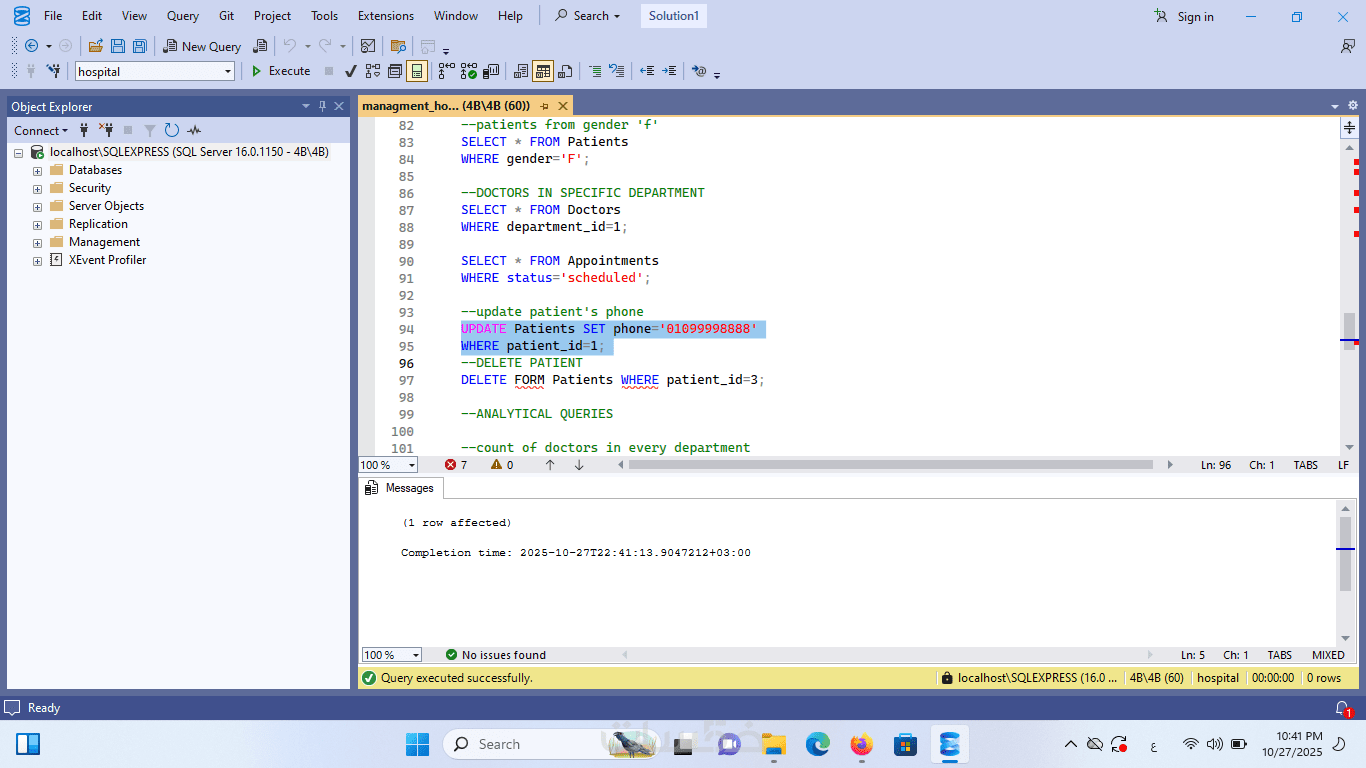Viewport: 1366px width, 768px height.
Task: Open Activity Monitor from Object Explorer toolbar
Action: point(194,130)
